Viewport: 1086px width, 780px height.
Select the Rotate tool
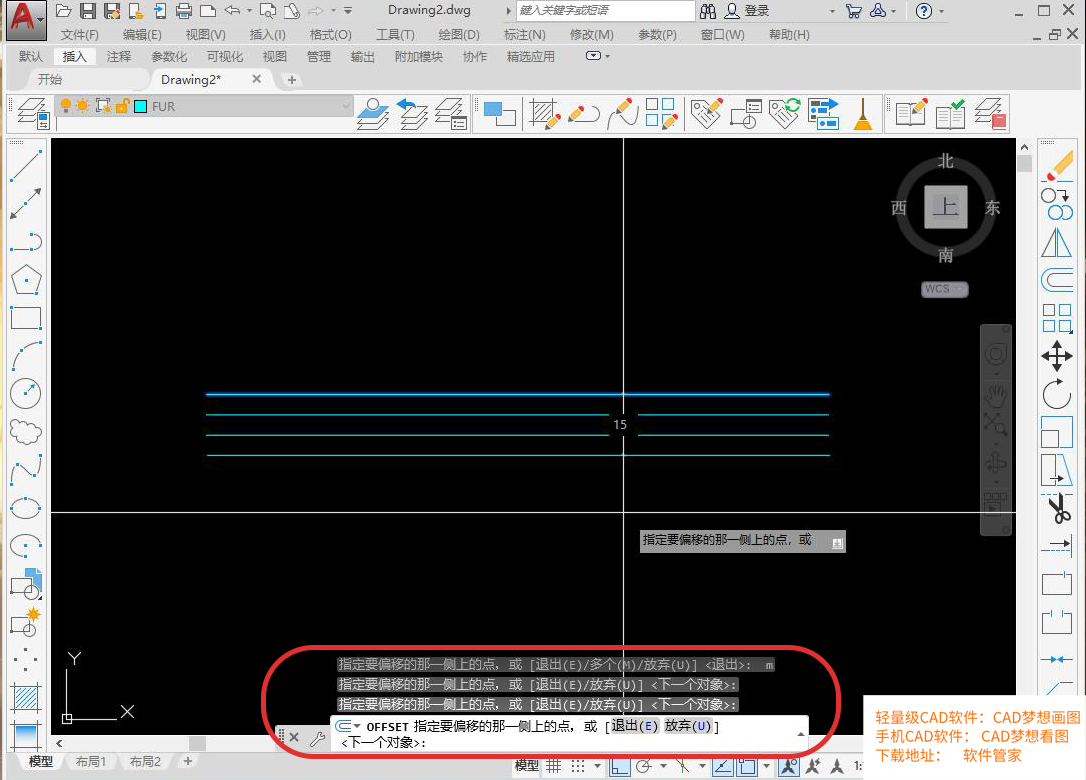[1057, 394]
